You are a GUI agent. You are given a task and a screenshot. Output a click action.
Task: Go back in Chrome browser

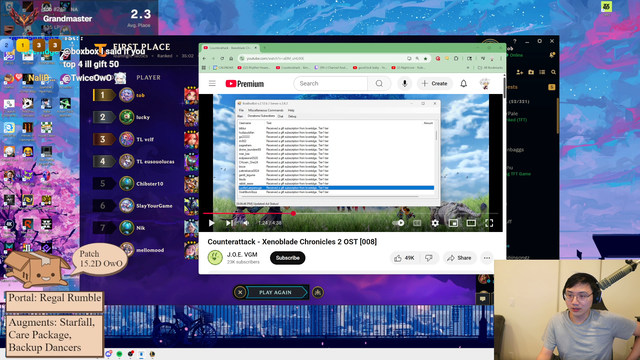click(x=204, y=58)
